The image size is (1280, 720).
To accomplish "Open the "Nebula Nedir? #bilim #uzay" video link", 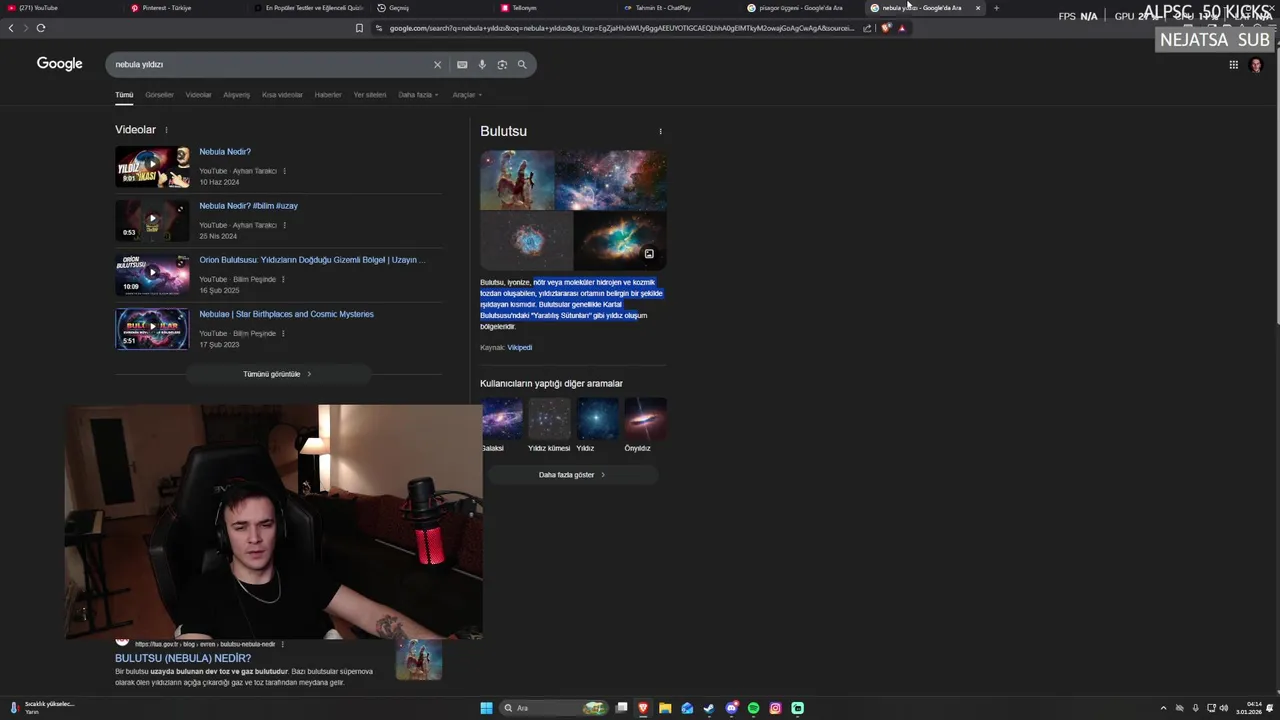I will 248,206.
